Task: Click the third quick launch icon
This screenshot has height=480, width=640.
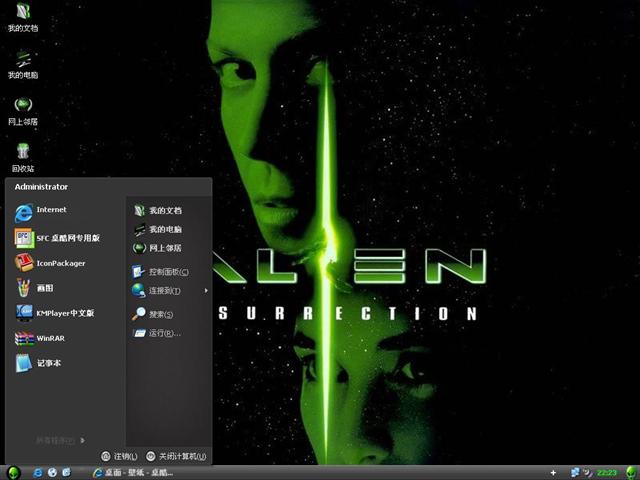Action: pyautogui.click(x=66, y=473)
